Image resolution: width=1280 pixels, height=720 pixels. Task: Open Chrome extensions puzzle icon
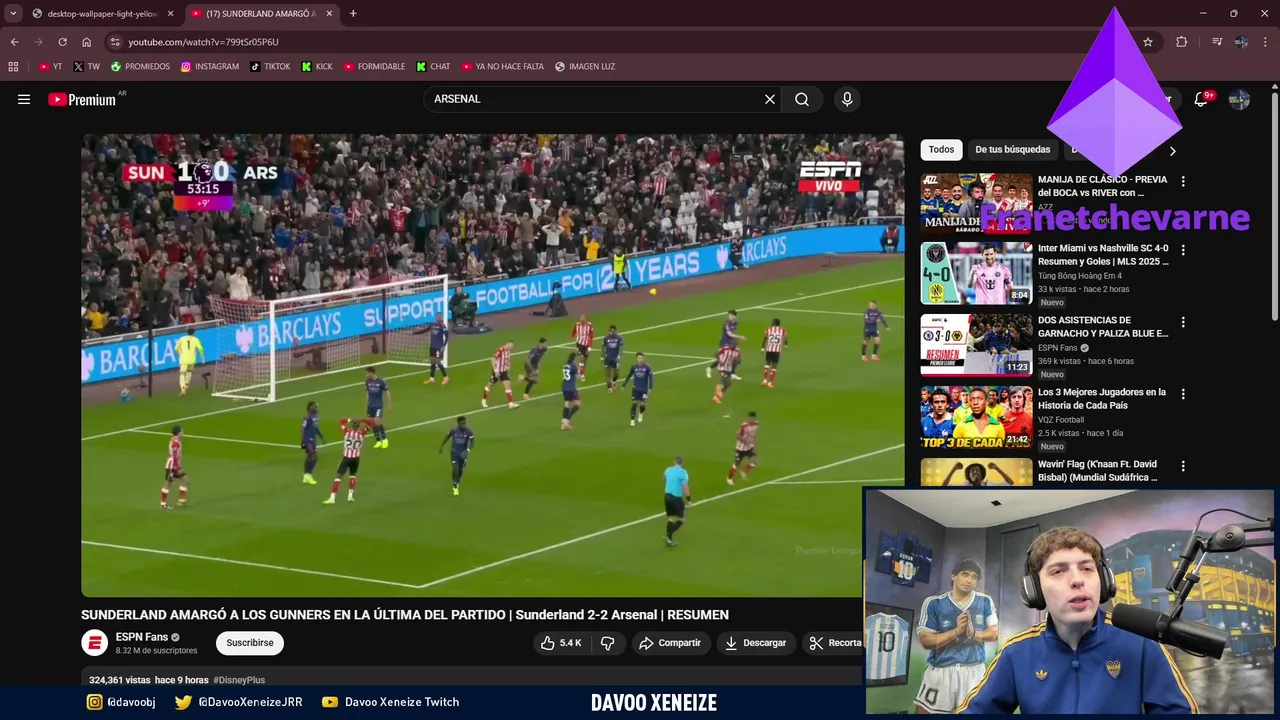(1182, 42)
